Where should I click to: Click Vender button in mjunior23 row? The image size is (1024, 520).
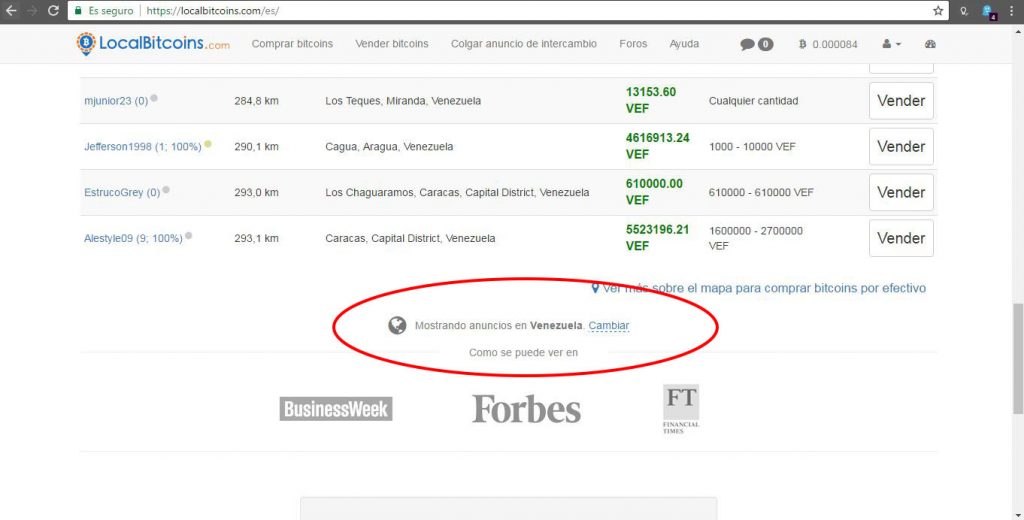(901, 101)
